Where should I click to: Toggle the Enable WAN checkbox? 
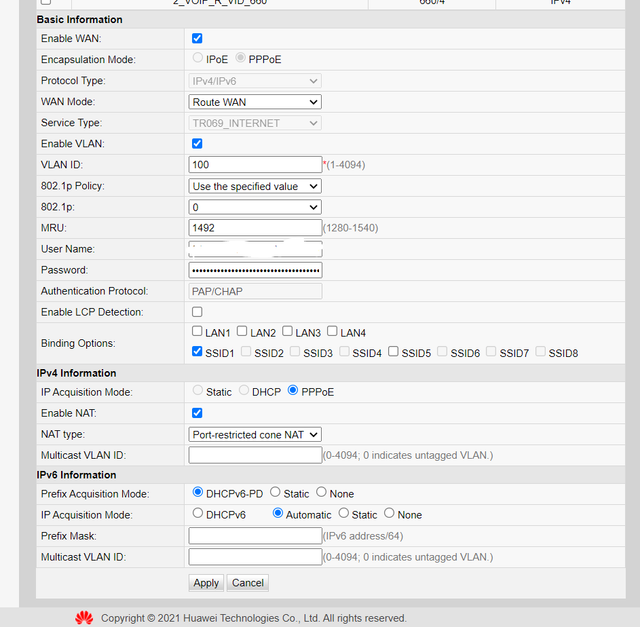tap(197, 38)
